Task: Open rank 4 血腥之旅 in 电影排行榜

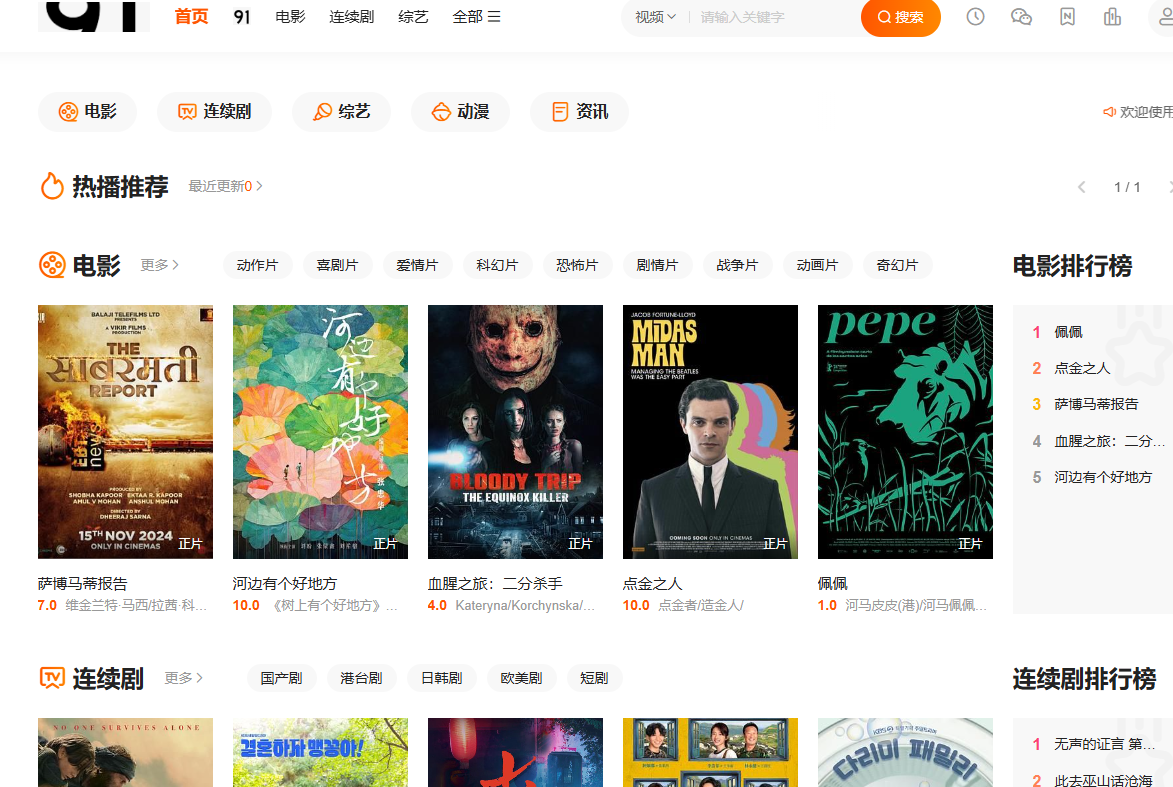Action: pyautogui.click(x=1109, y=441)
